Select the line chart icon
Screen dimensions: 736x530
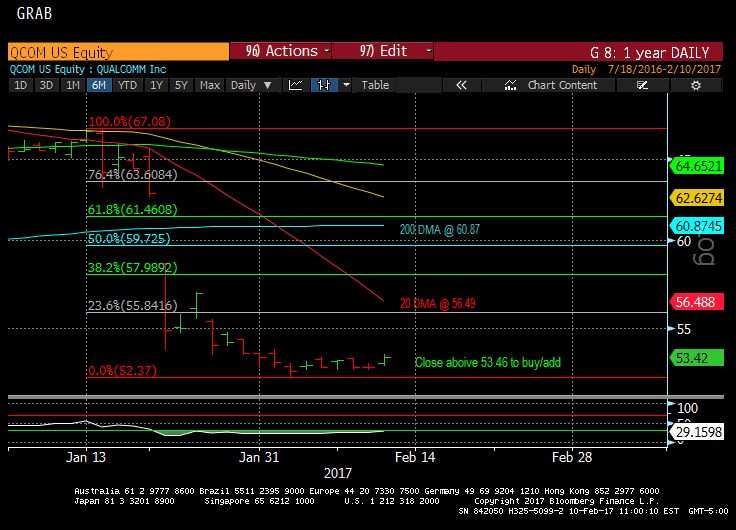295,85
